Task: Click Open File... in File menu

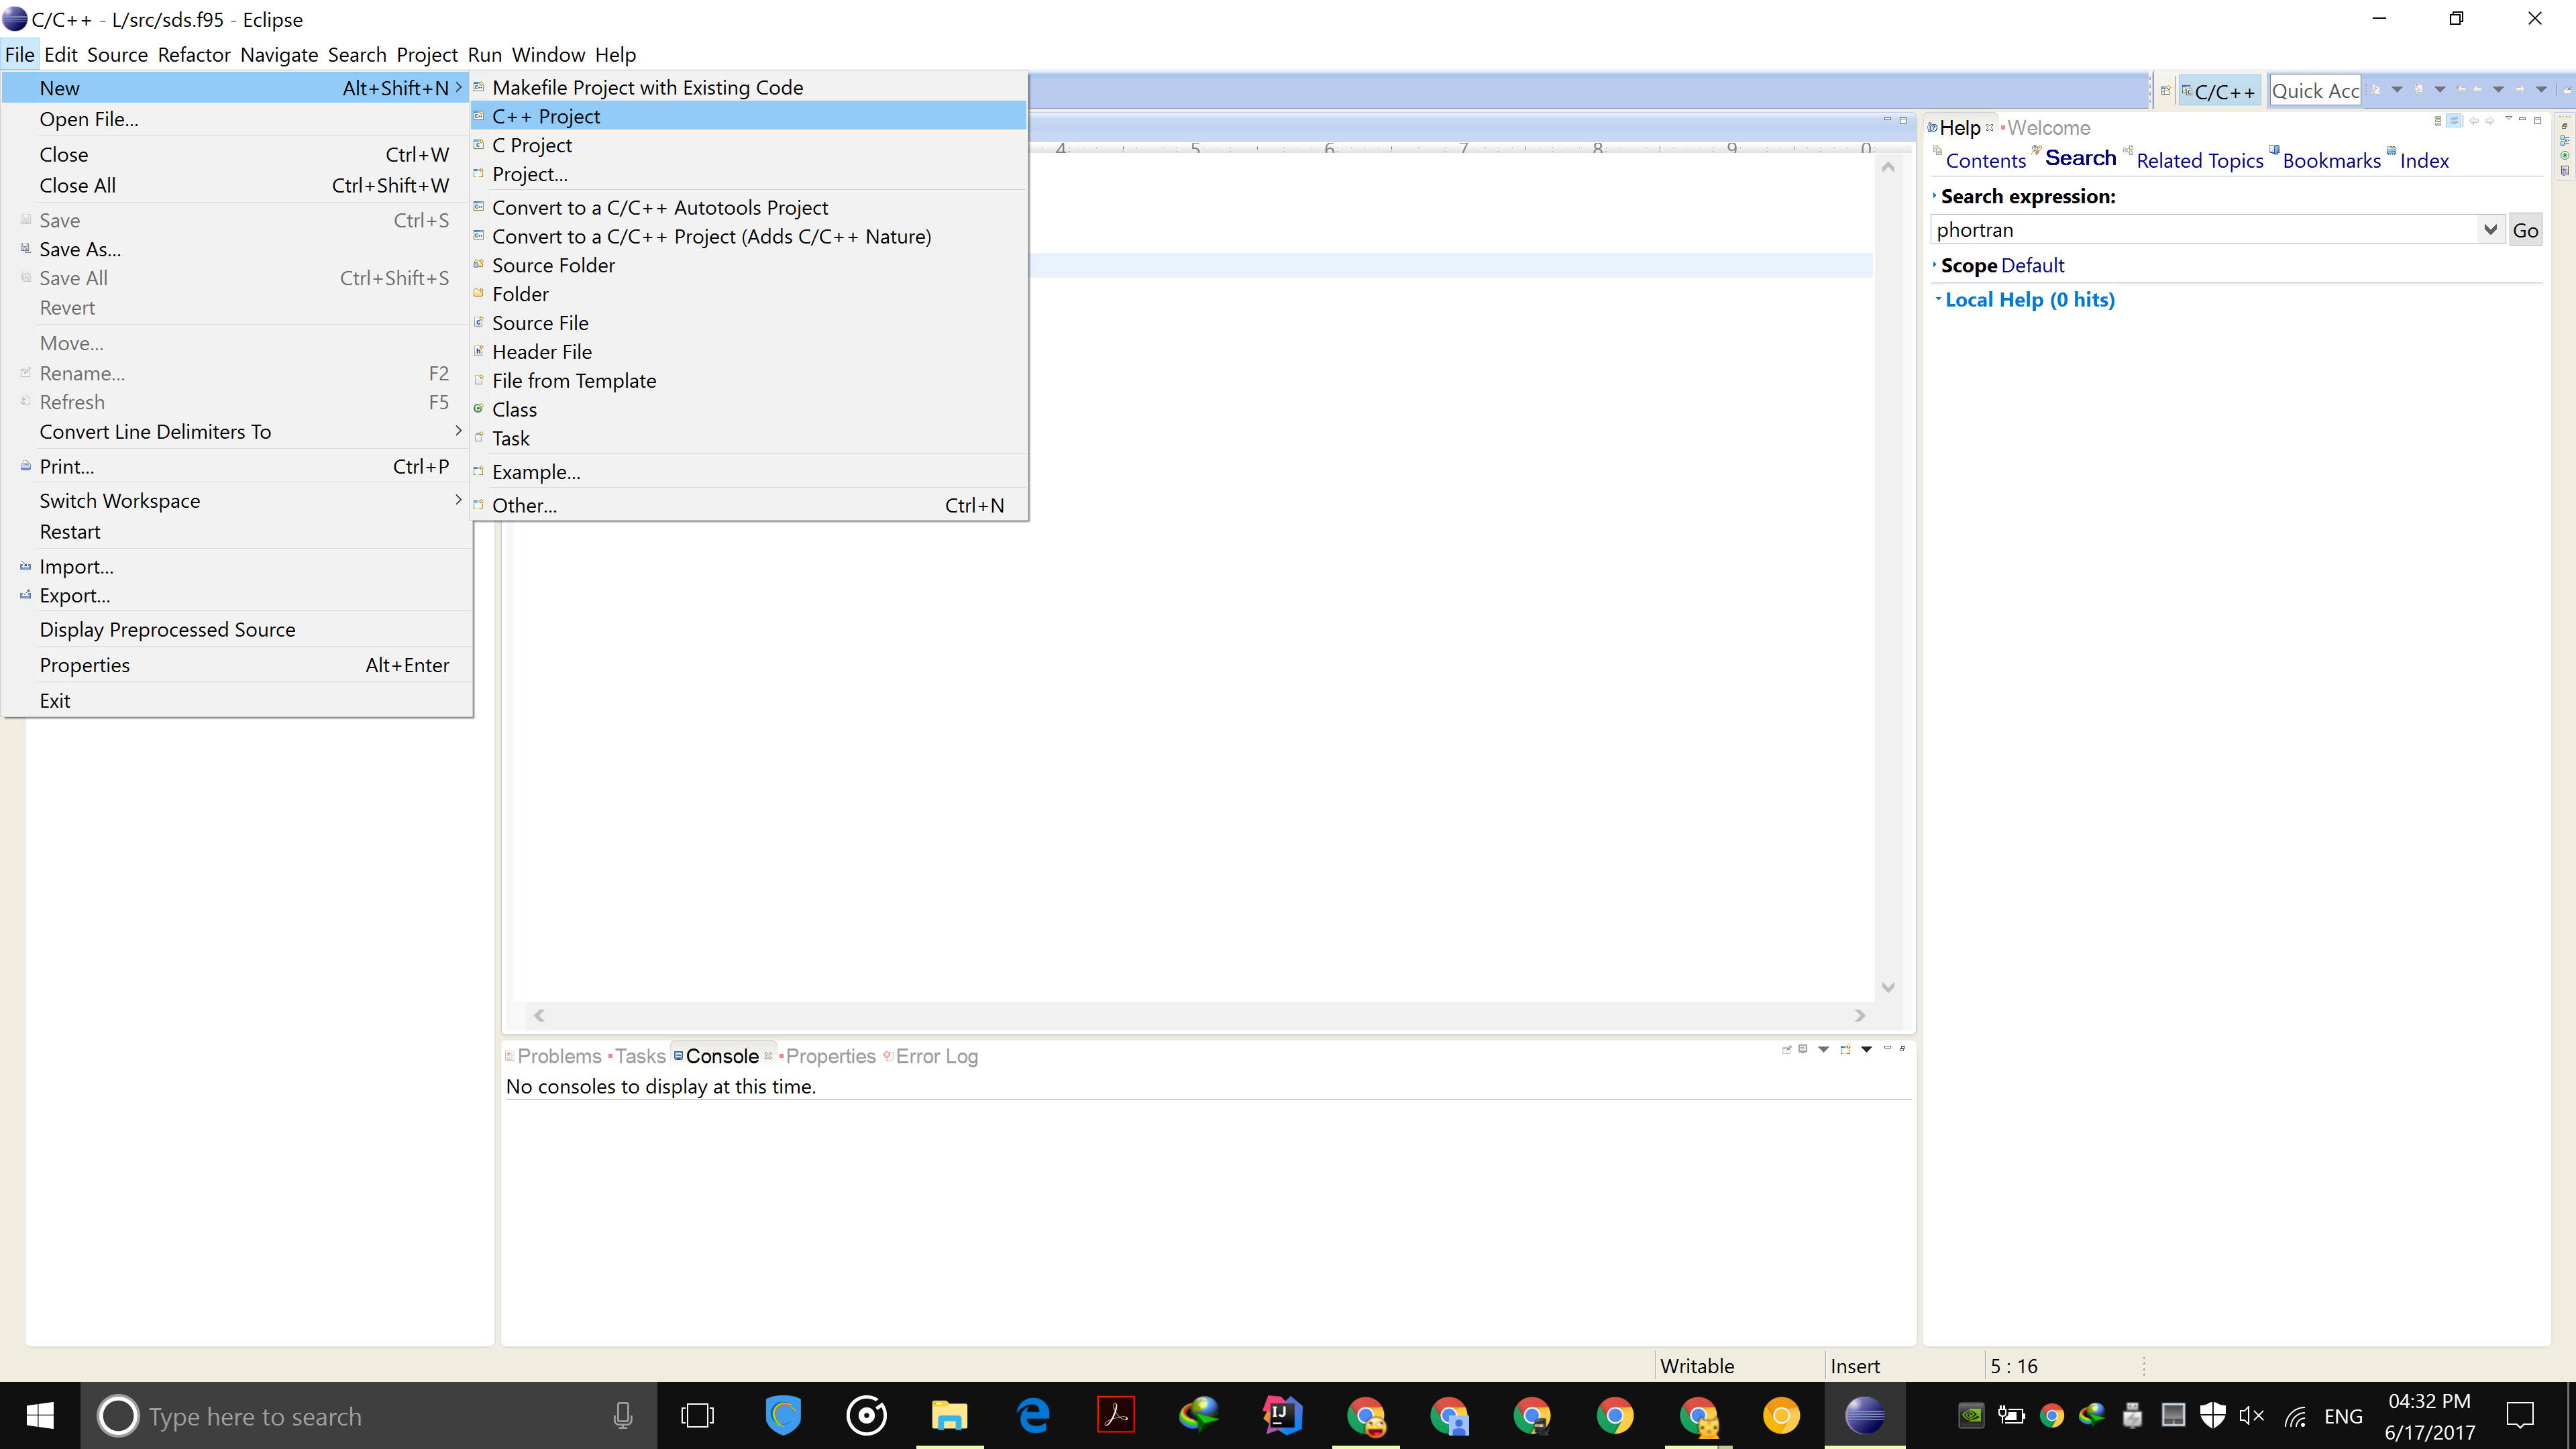Action: click(237, 119)
